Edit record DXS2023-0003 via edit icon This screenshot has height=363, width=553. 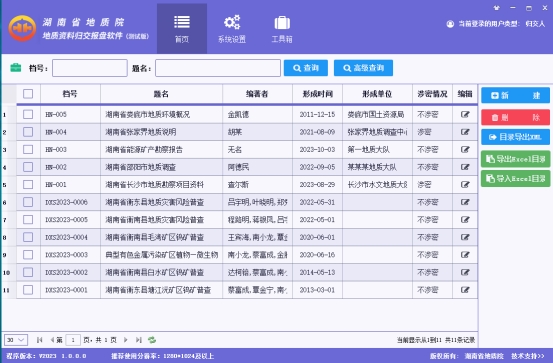(x=465, y=255)
